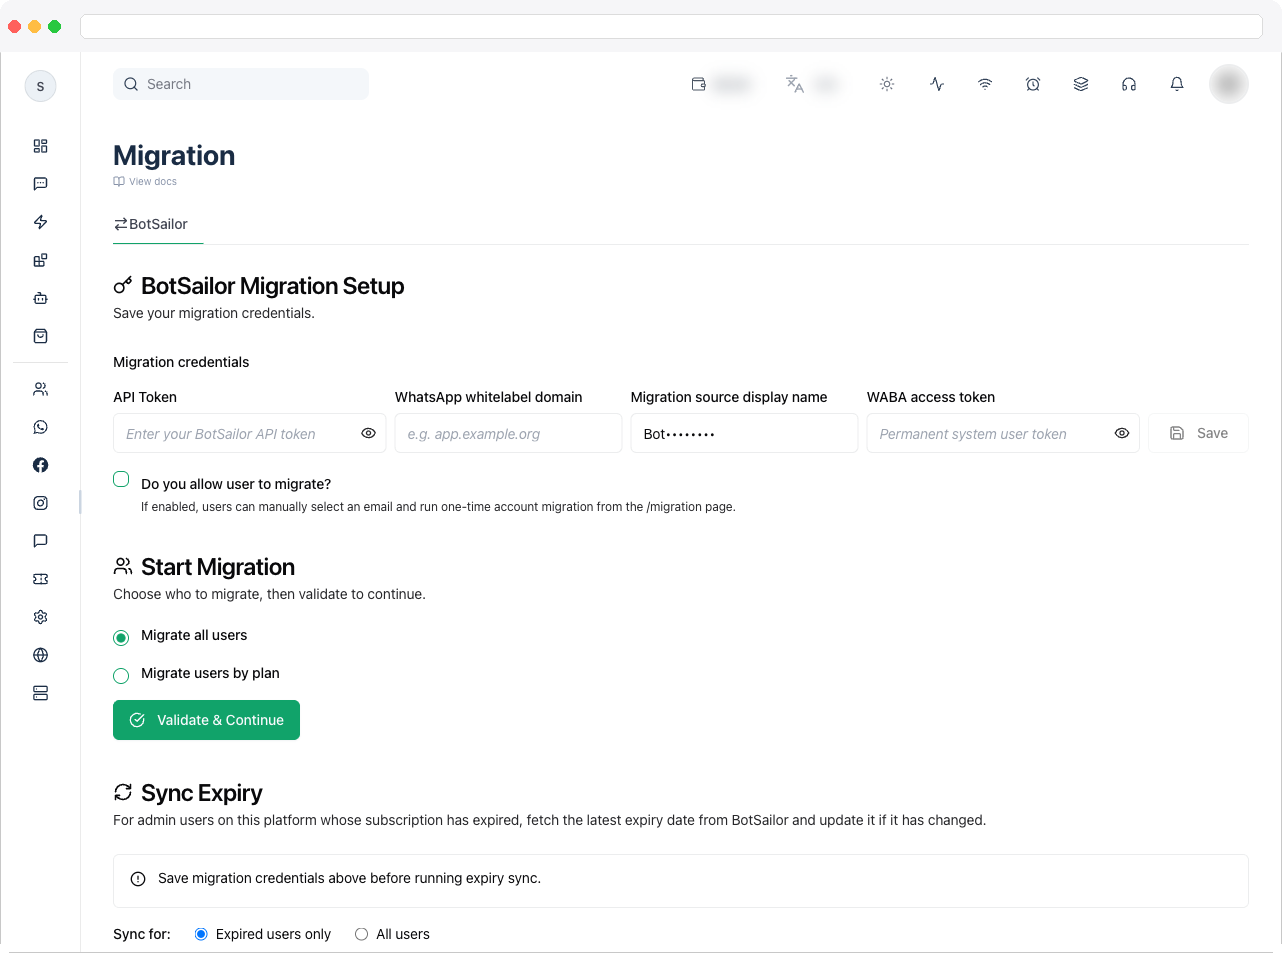The image size is (1282, 953).
Task: Open the WhatsApp icon in sidebar
Action: [x=40, y=427]
